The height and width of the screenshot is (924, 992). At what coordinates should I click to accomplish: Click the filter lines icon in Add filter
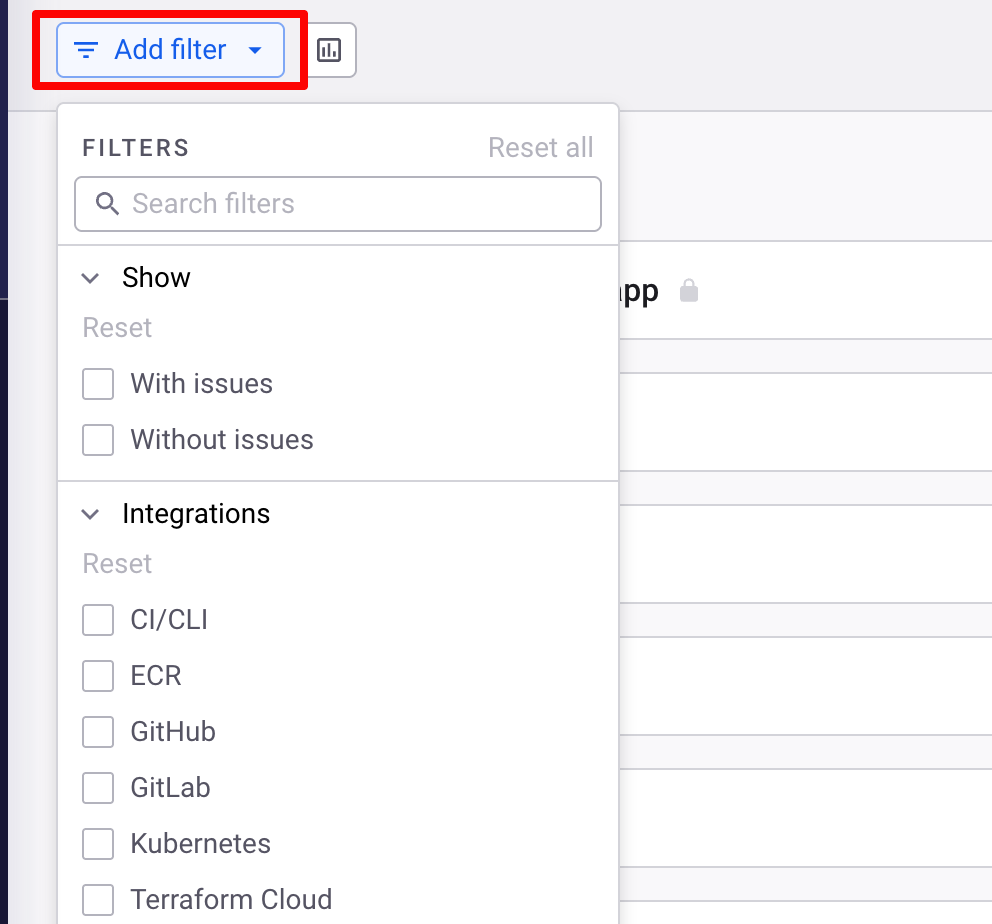point(85,50)
